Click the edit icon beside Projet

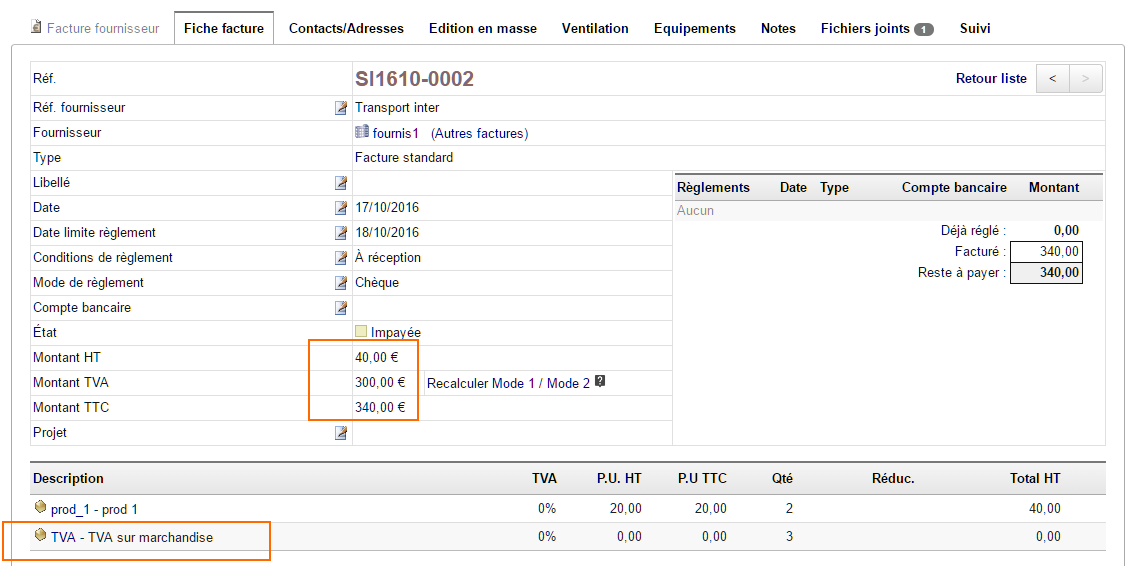pyautogui.click(x=341, y=433)
